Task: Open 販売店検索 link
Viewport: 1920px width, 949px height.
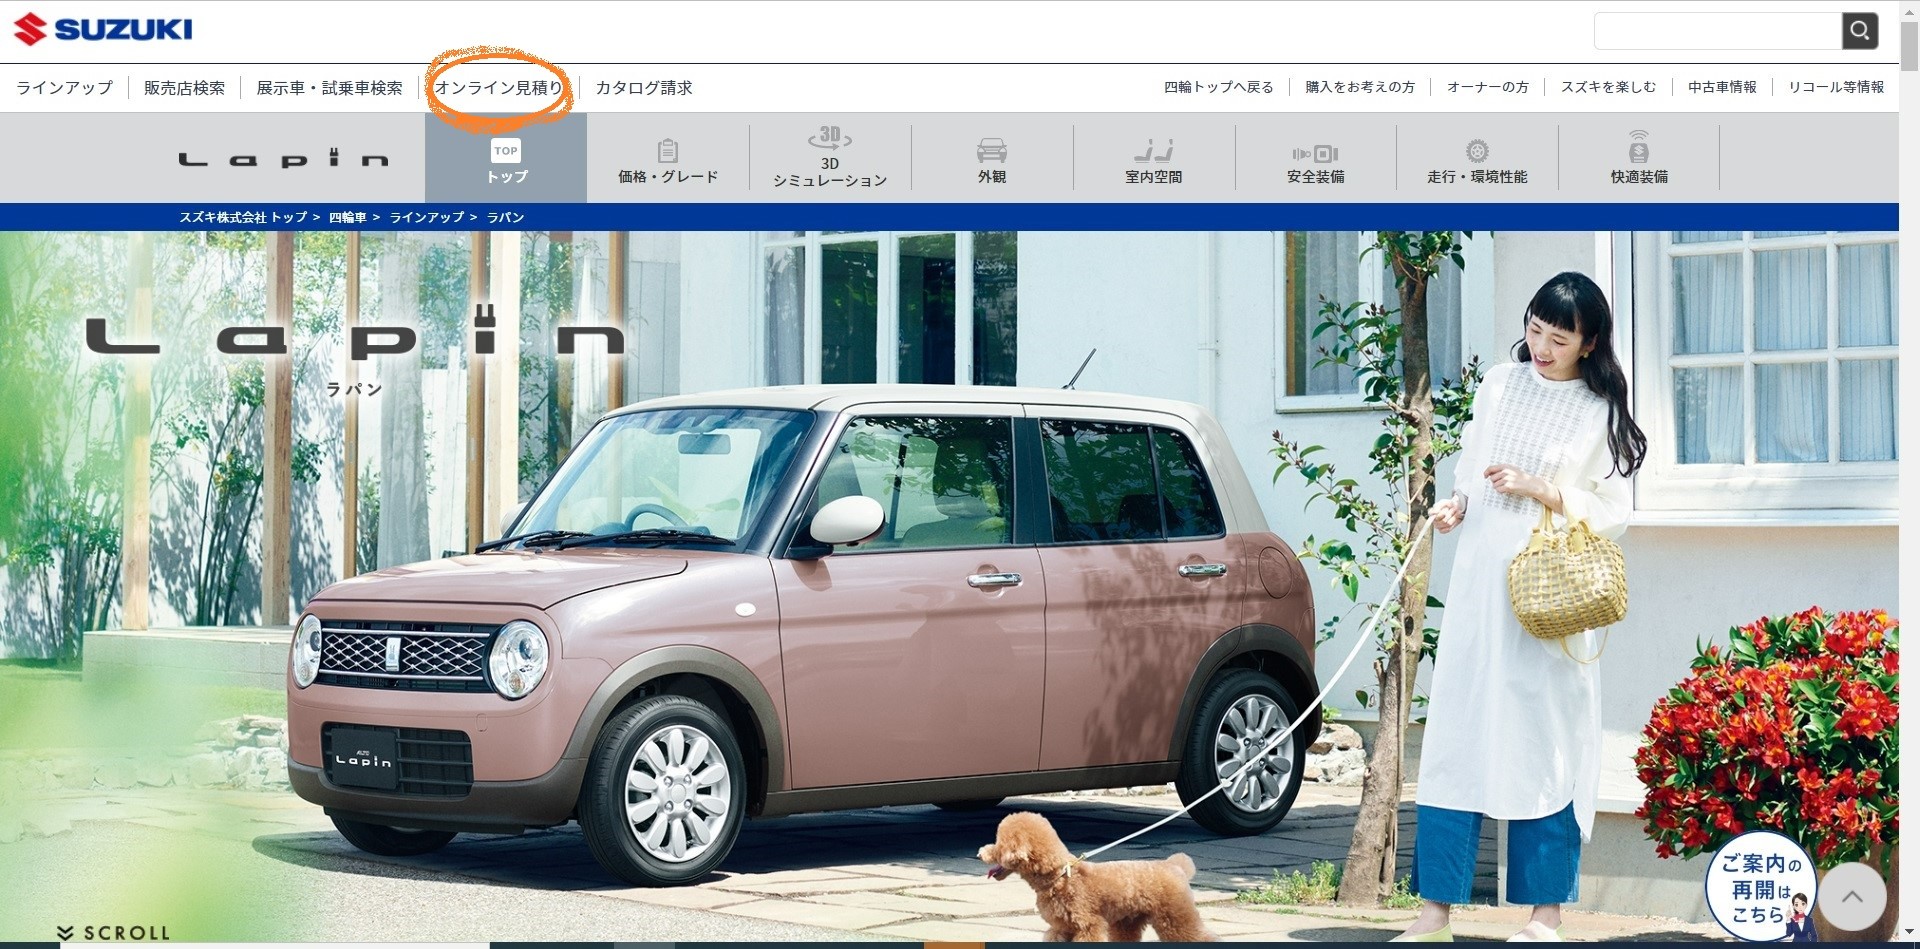Action: tap(185, 88)
